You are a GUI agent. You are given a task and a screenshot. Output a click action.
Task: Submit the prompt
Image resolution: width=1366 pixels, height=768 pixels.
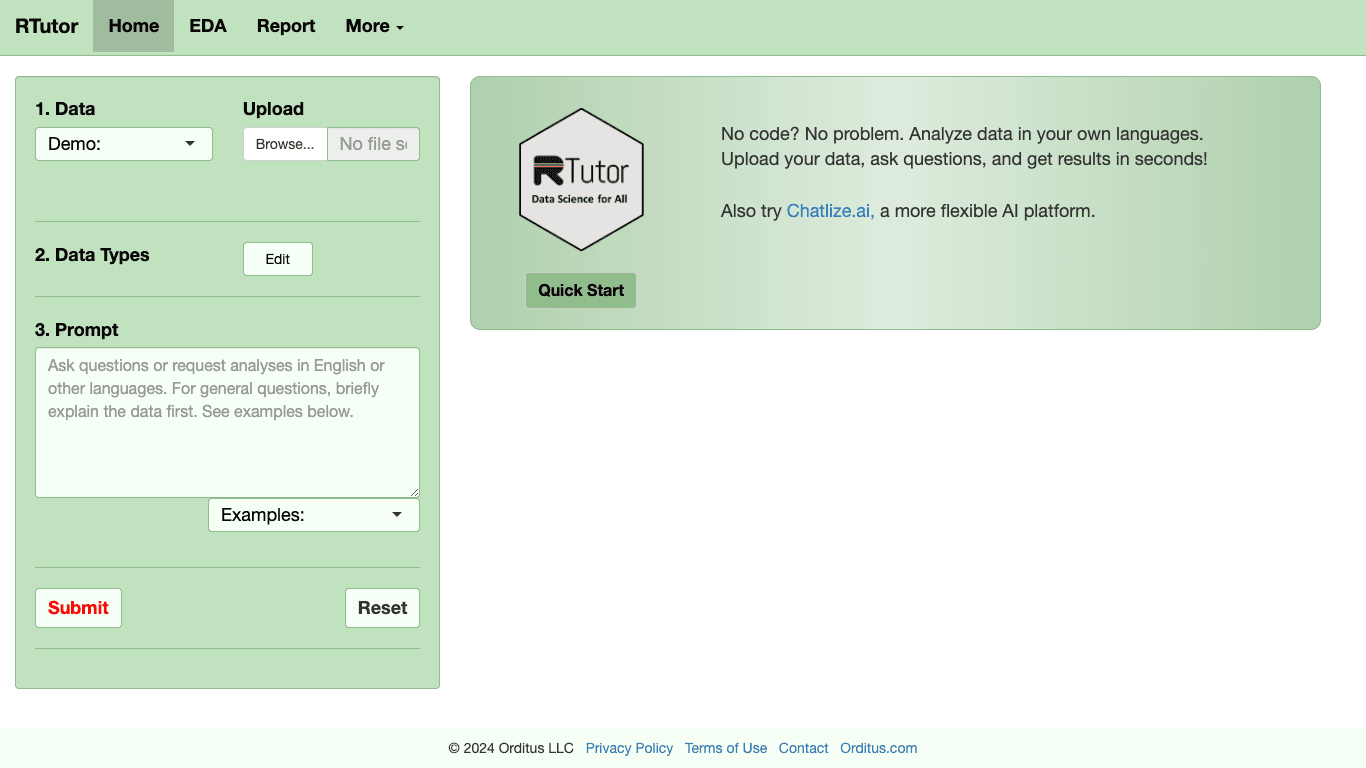[78, 608]
